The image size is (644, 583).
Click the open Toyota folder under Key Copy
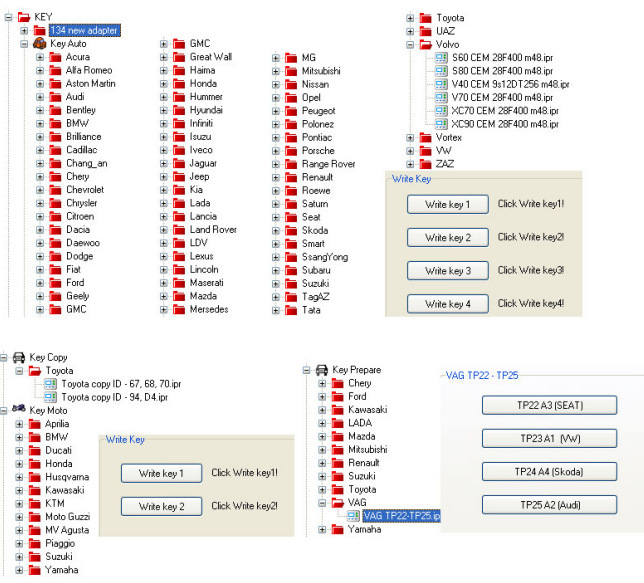(35, 371)
